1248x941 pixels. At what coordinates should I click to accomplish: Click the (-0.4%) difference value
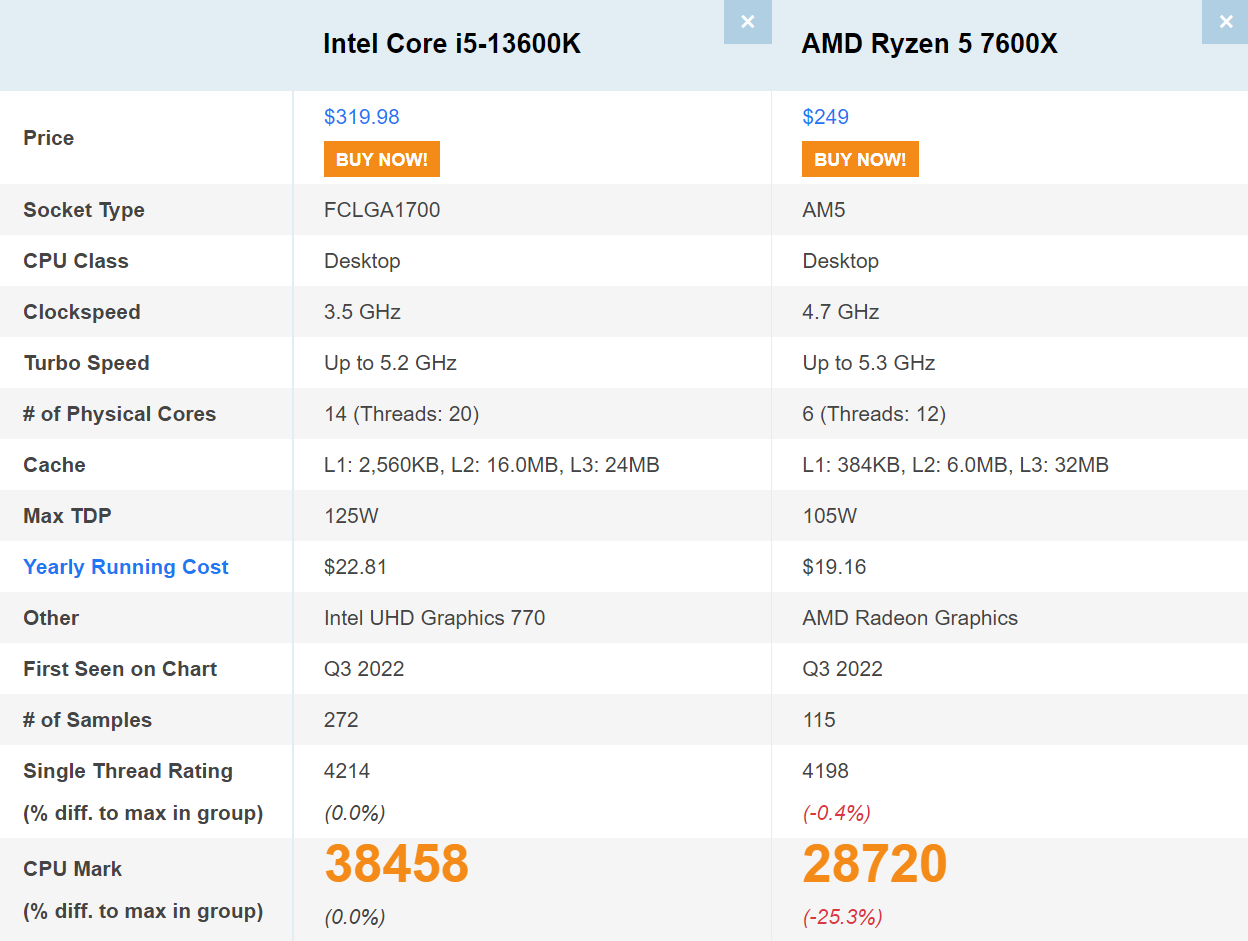(x=837, y=813)
